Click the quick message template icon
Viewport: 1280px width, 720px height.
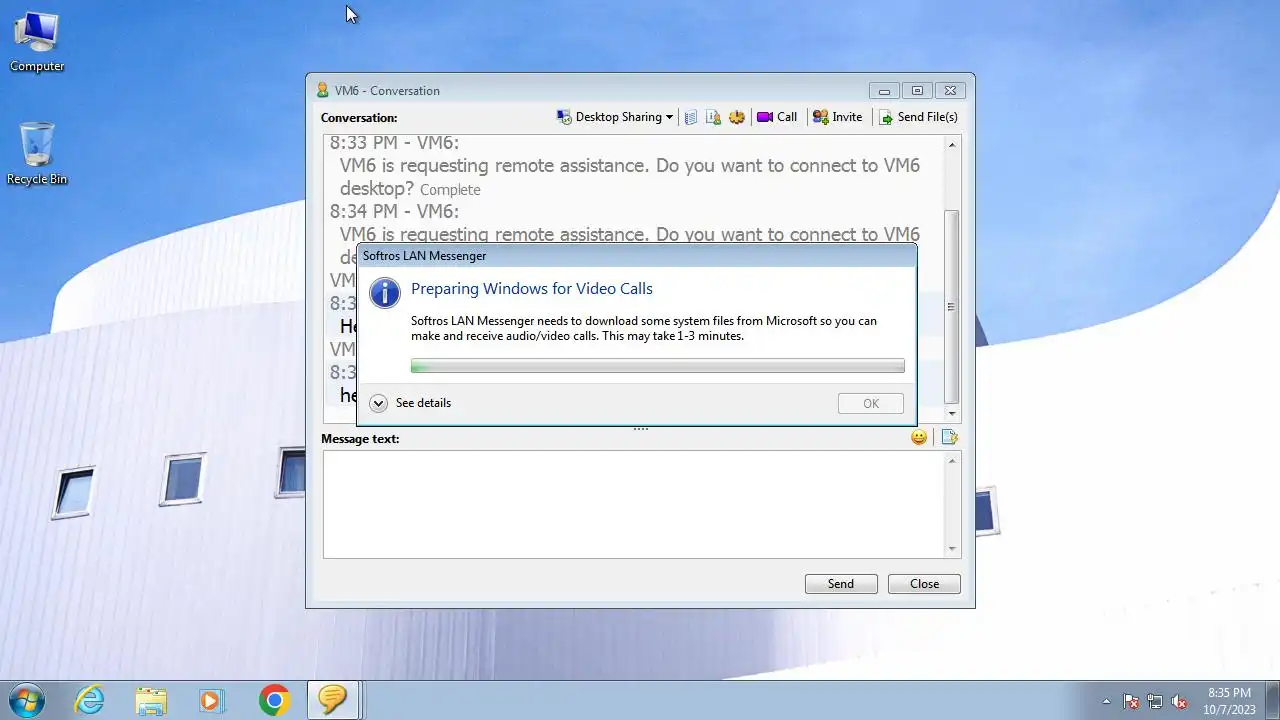(949, 437)
